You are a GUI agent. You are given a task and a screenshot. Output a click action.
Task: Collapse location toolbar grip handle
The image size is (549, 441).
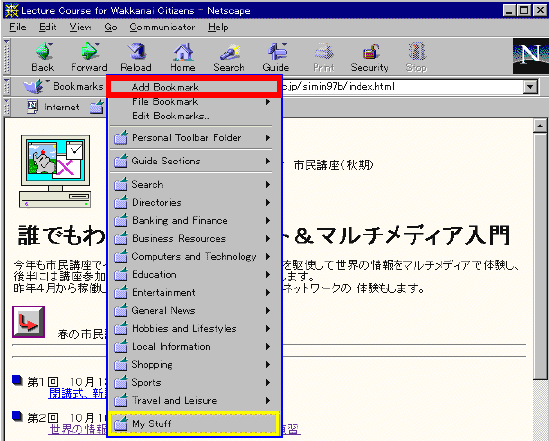(6, 86)
